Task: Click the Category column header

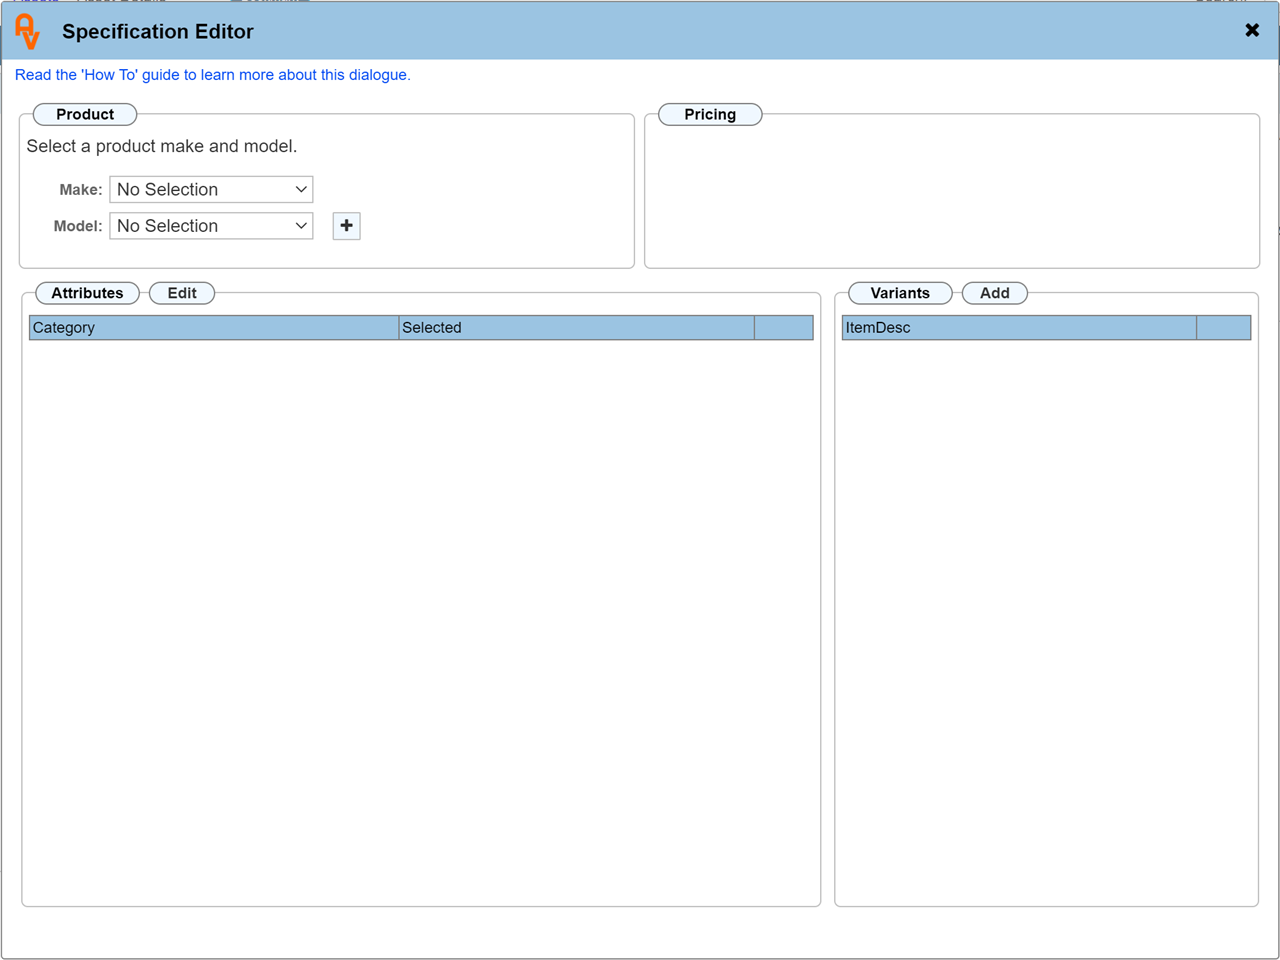Action: pyautogui.click(x=214, y=328)
